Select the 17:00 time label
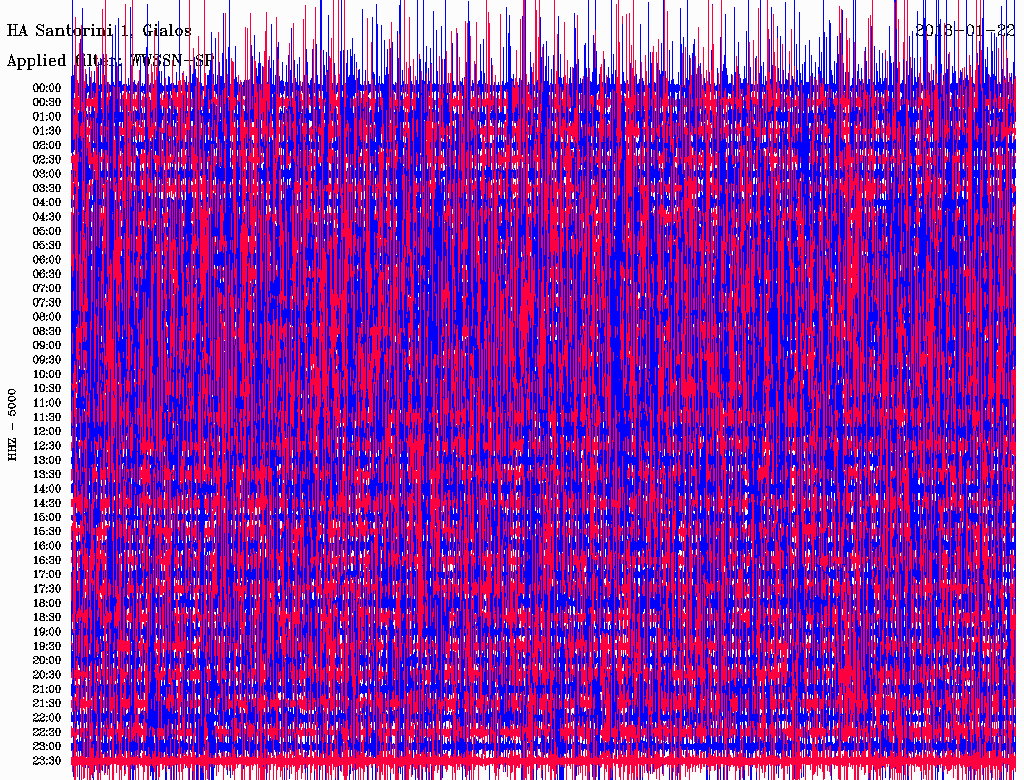 [47, 574]
